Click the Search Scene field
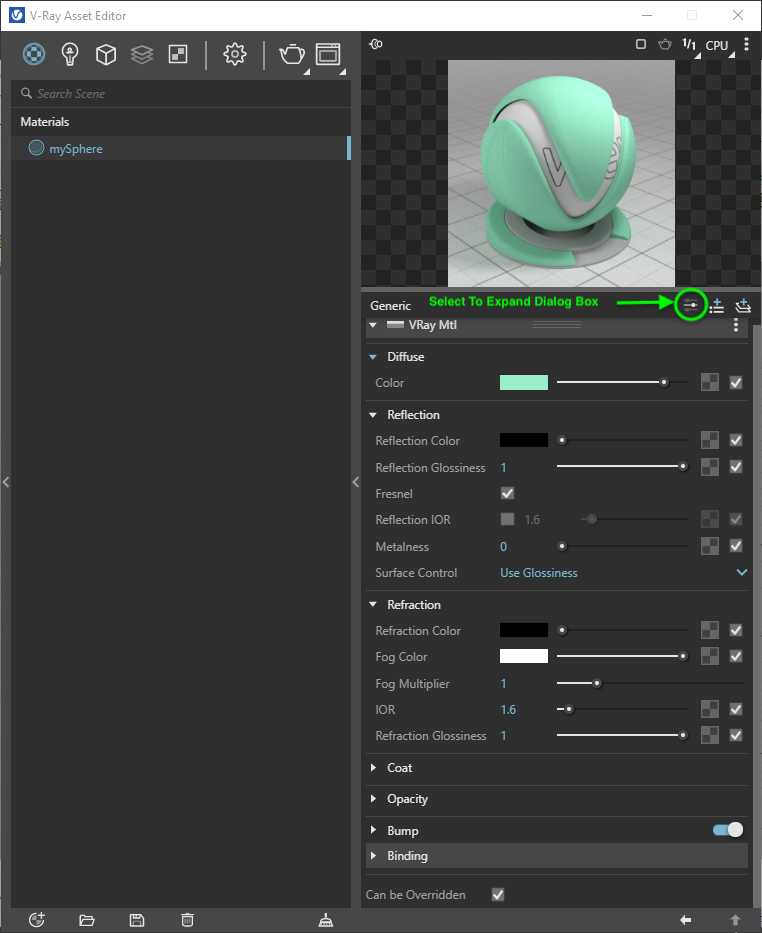The width and height of the screenshot is (762, 933). tap(181, 93)
